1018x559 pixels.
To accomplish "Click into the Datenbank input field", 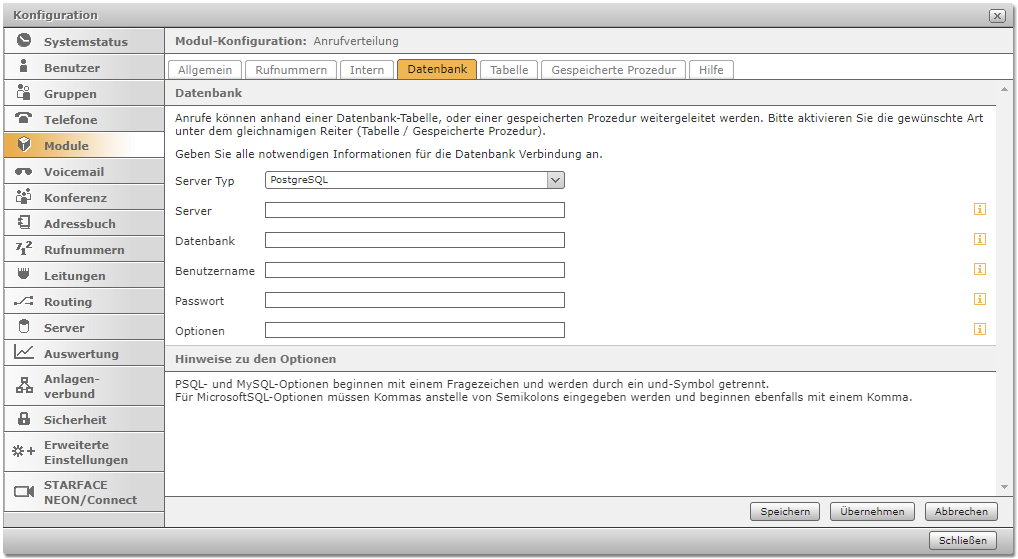I will [414, 240].
